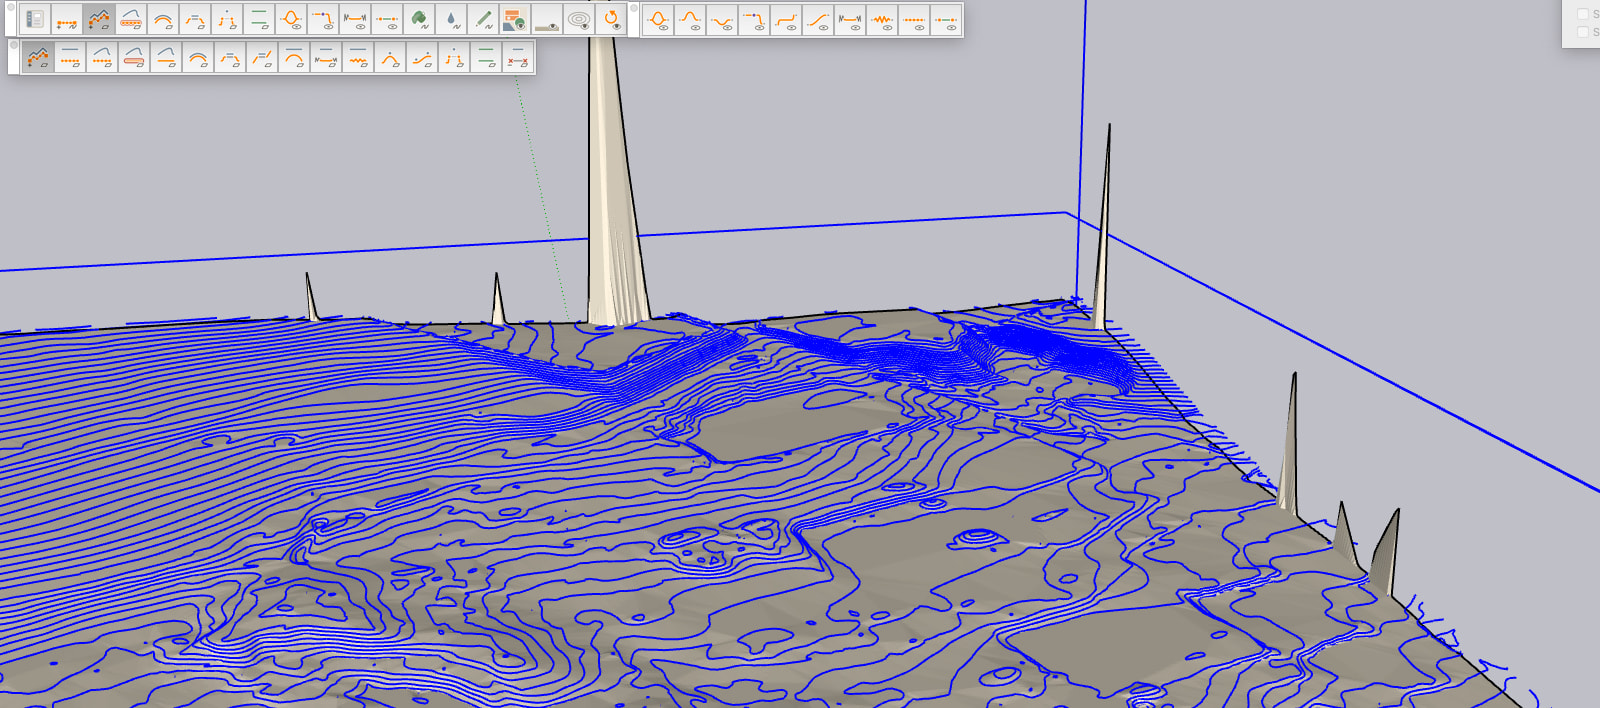This screenshot has height=708, width=1600.
Task: Toggle the concentric contour rings visibility icon
Action: (x=579, y=19)
